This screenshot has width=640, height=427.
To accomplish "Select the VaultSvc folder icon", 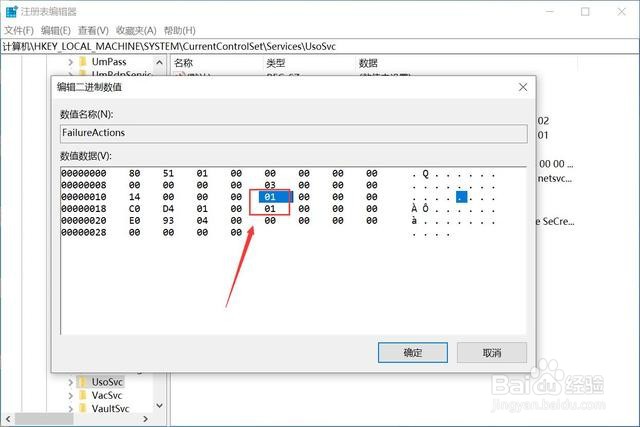I will 83,408.
